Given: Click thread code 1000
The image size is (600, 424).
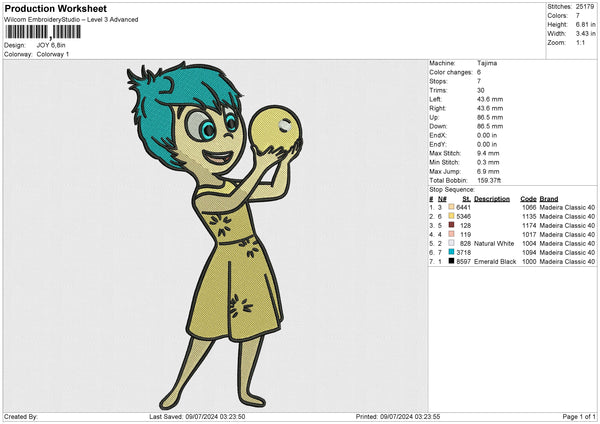Looking at the screenshot, I should click(529, 261).
